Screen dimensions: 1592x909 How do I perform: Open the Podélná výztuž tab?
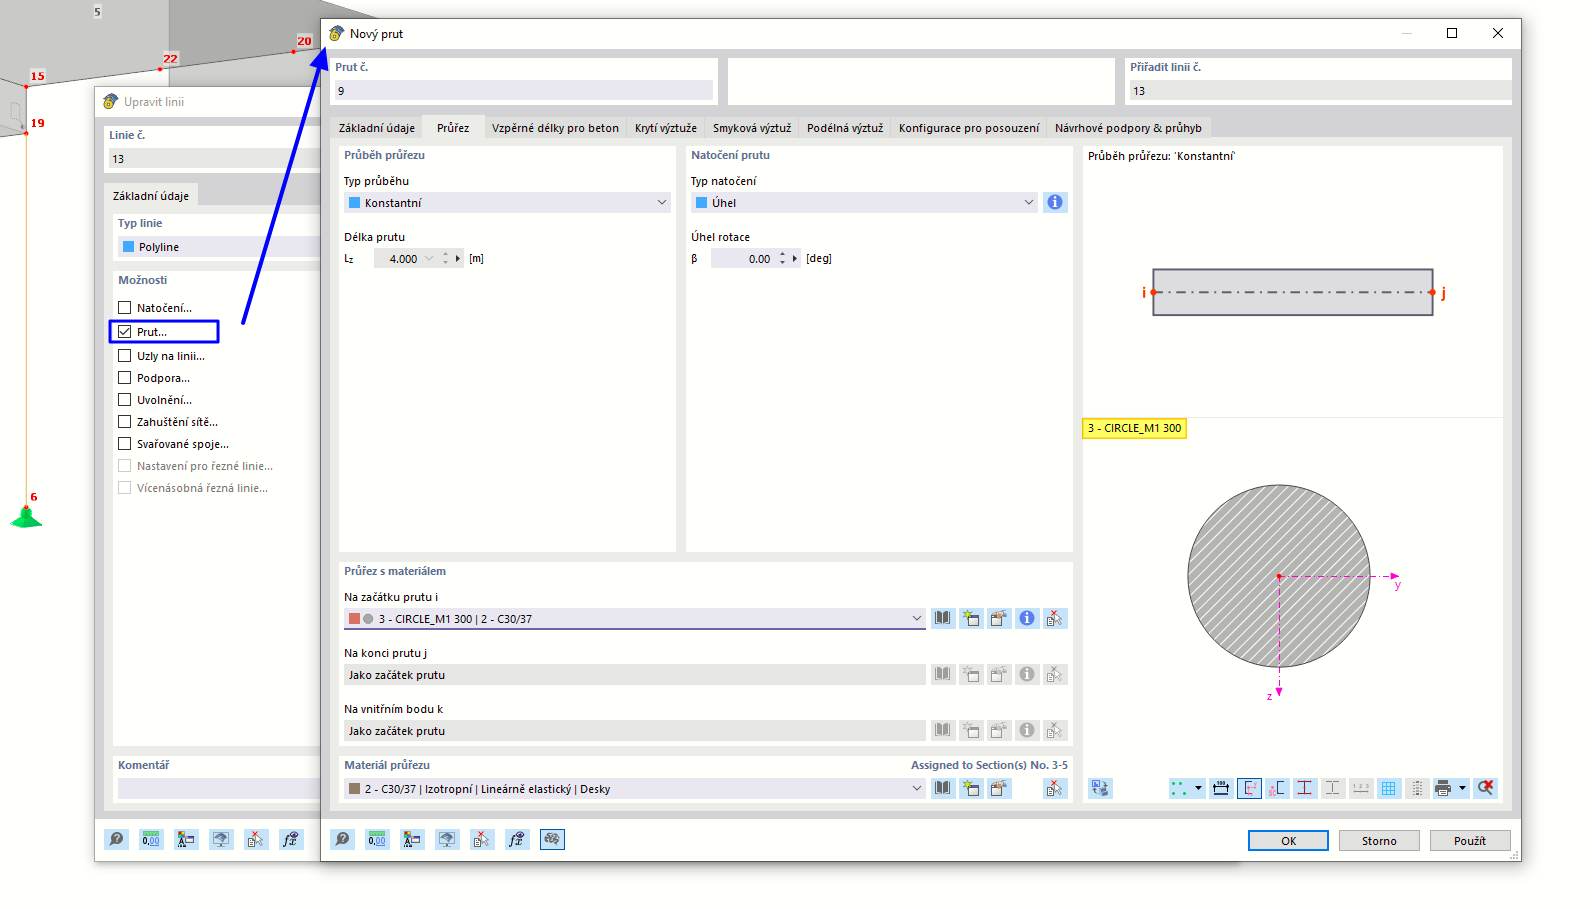tap(845, 128)
